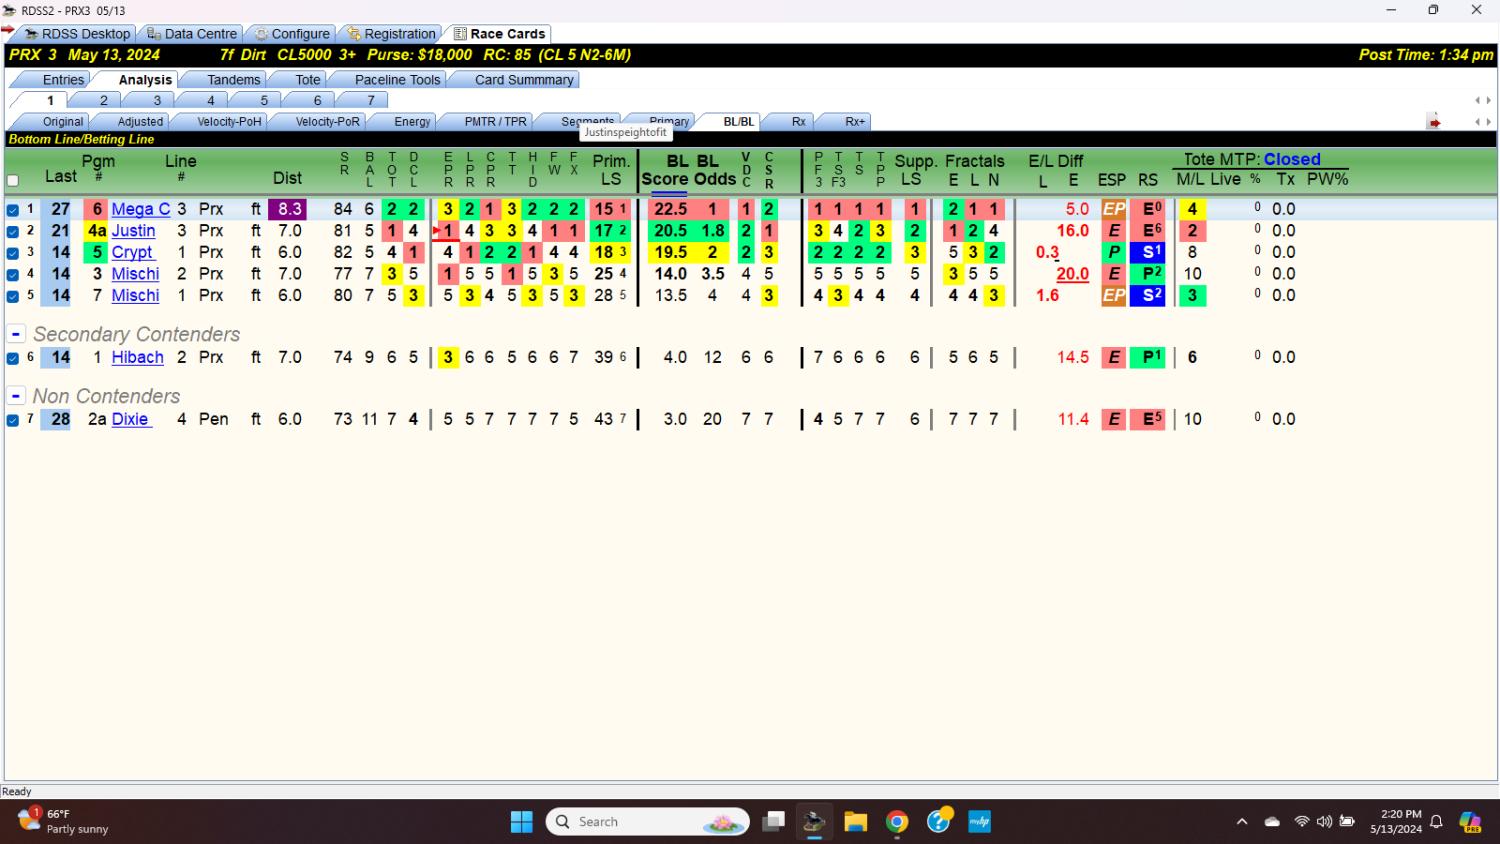Collapse the Secondary Contenders group
This screenshot has height=844, width=1500.
[16, 334]
